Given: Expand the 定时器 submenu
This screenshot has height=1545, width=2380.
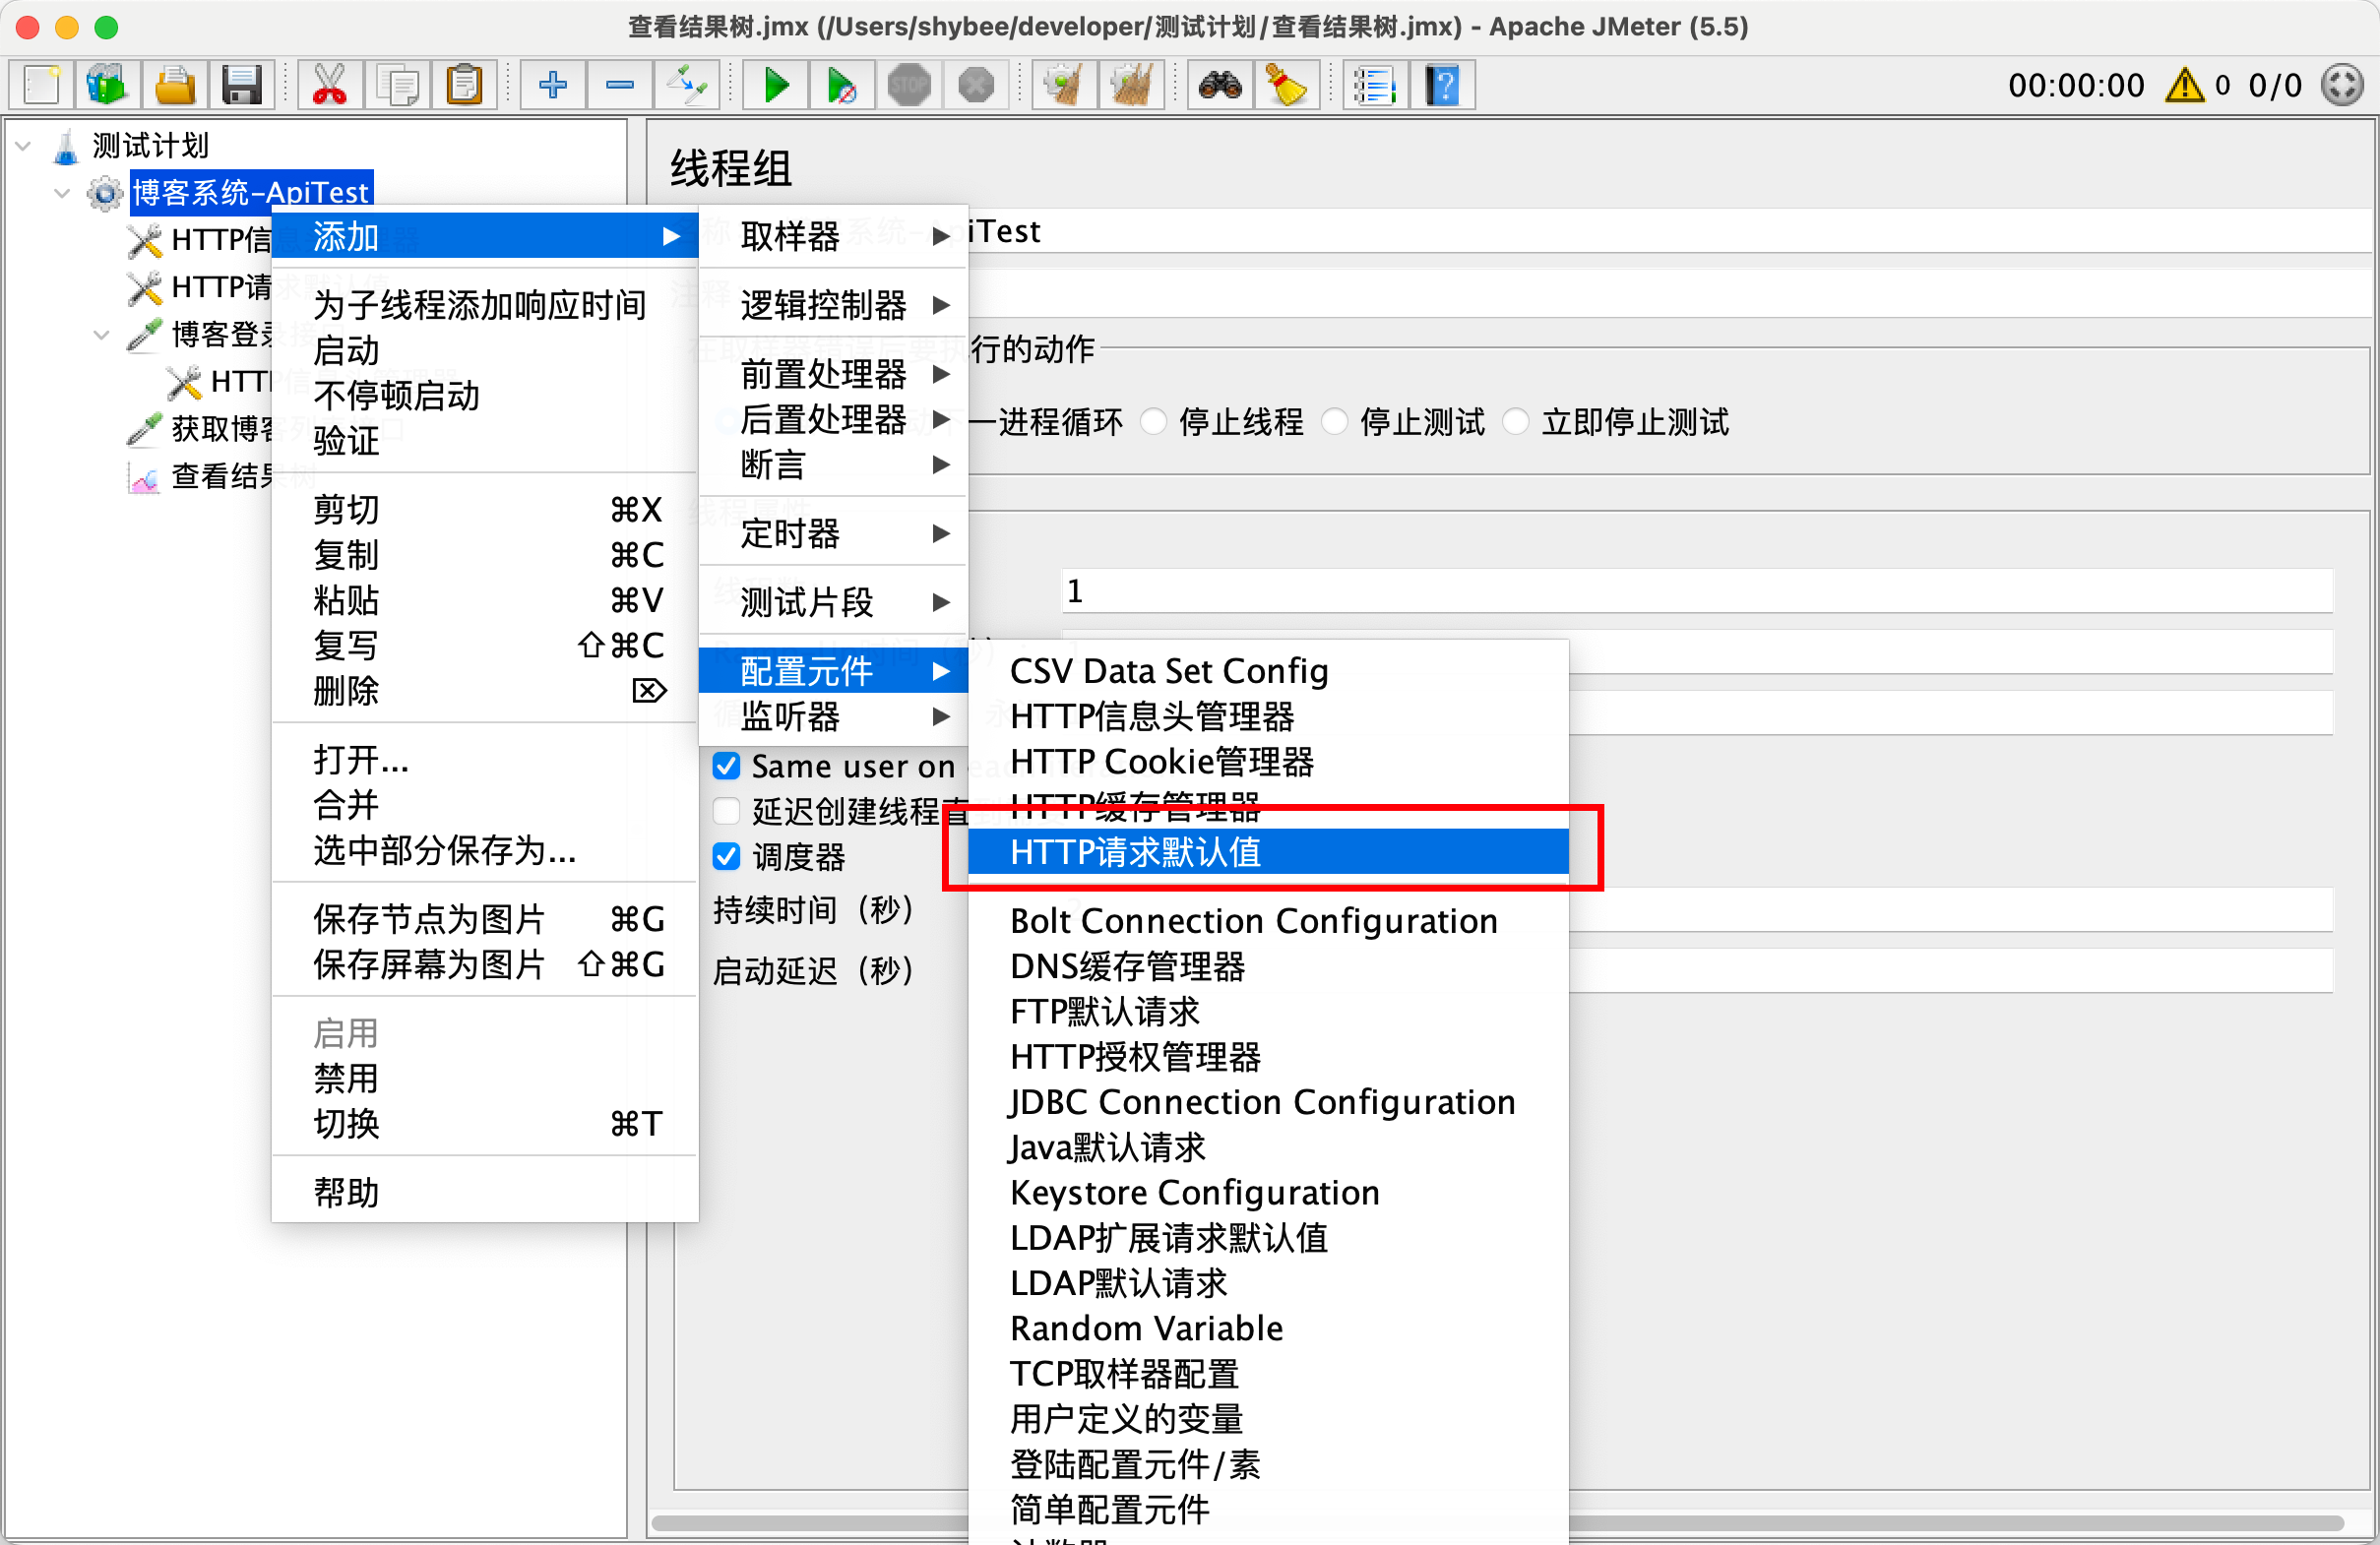Looking at the screenshot, I should [x=833, y=533].
